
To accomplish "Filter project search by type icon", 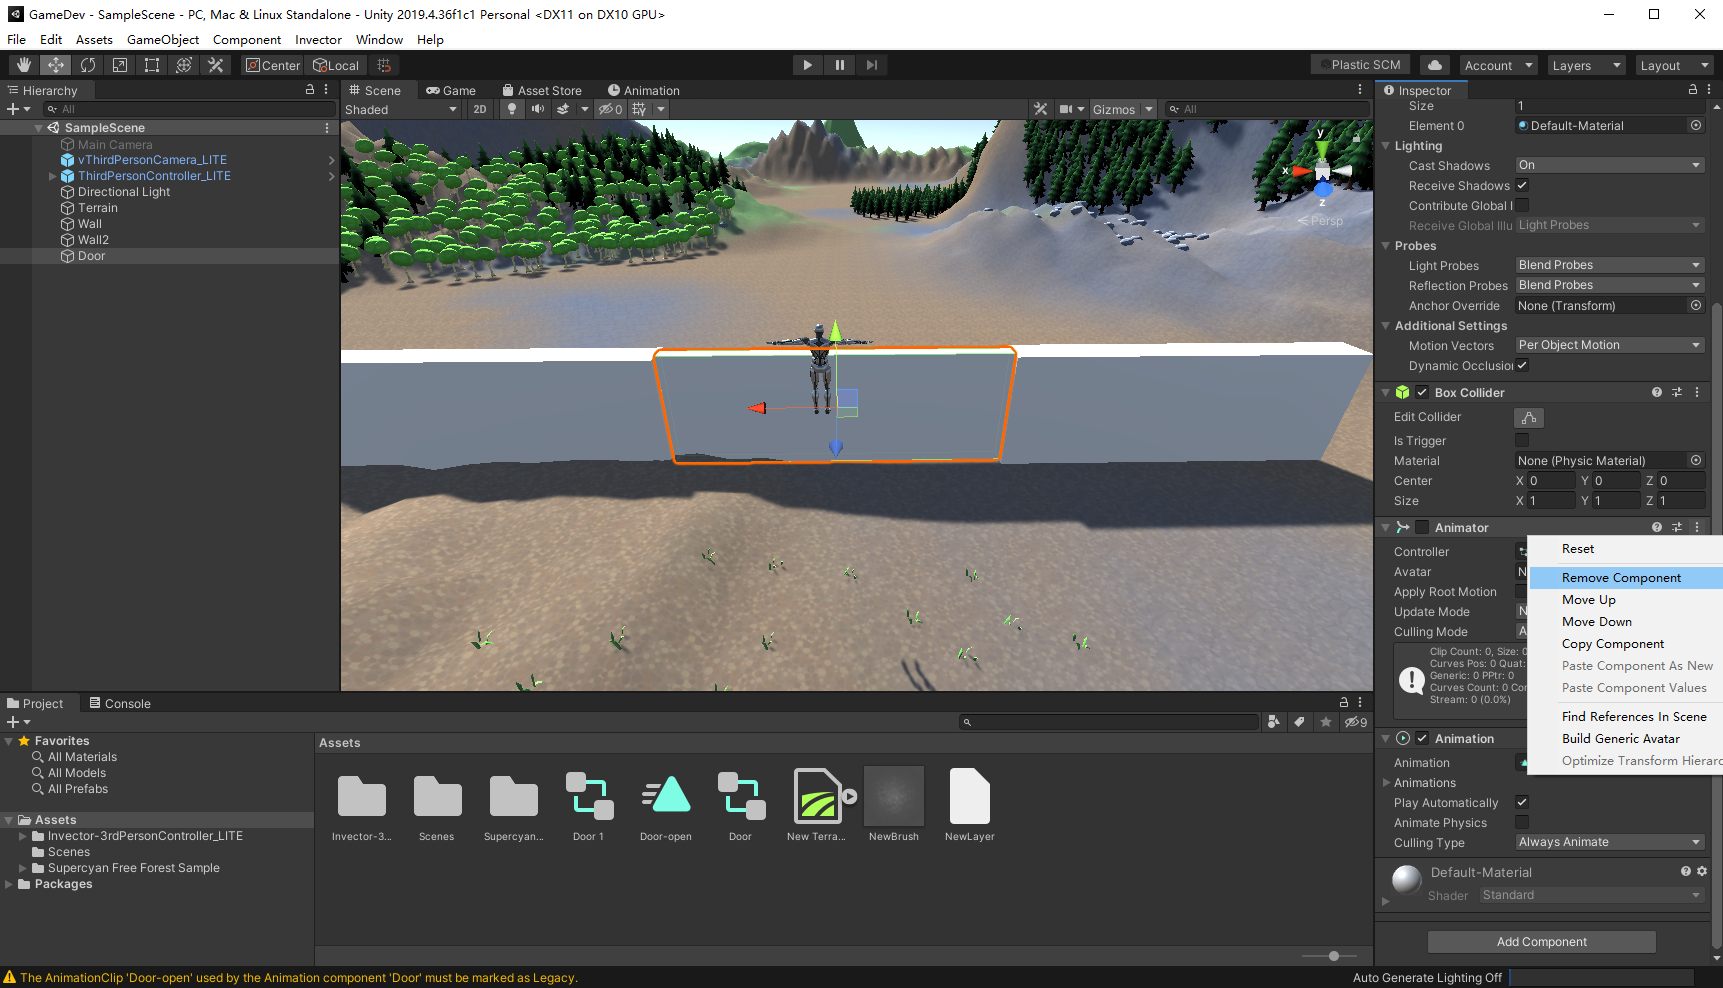I will point(1273,721).
